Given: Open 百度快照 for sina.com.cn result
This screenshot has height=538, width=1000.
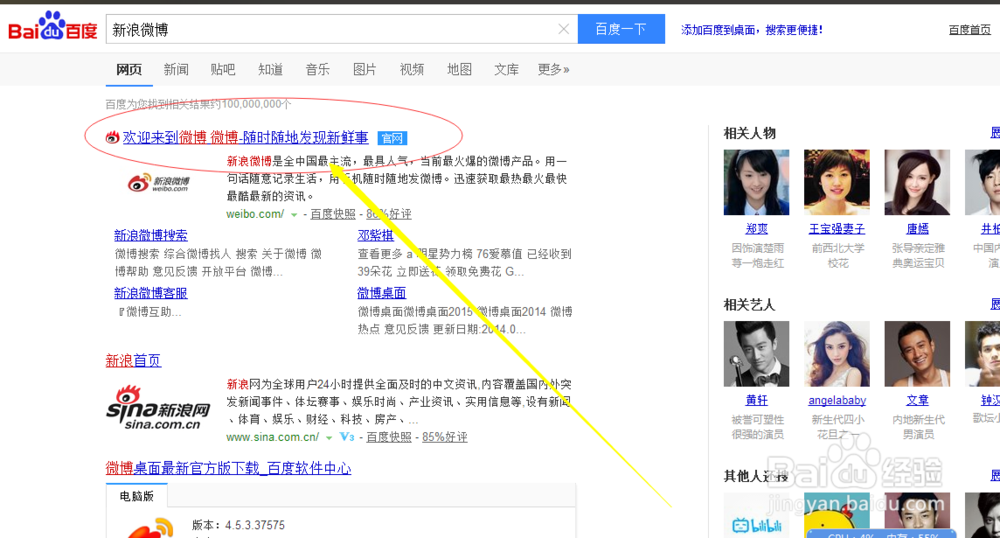Looking at the screenshot, I should point(388,437).
